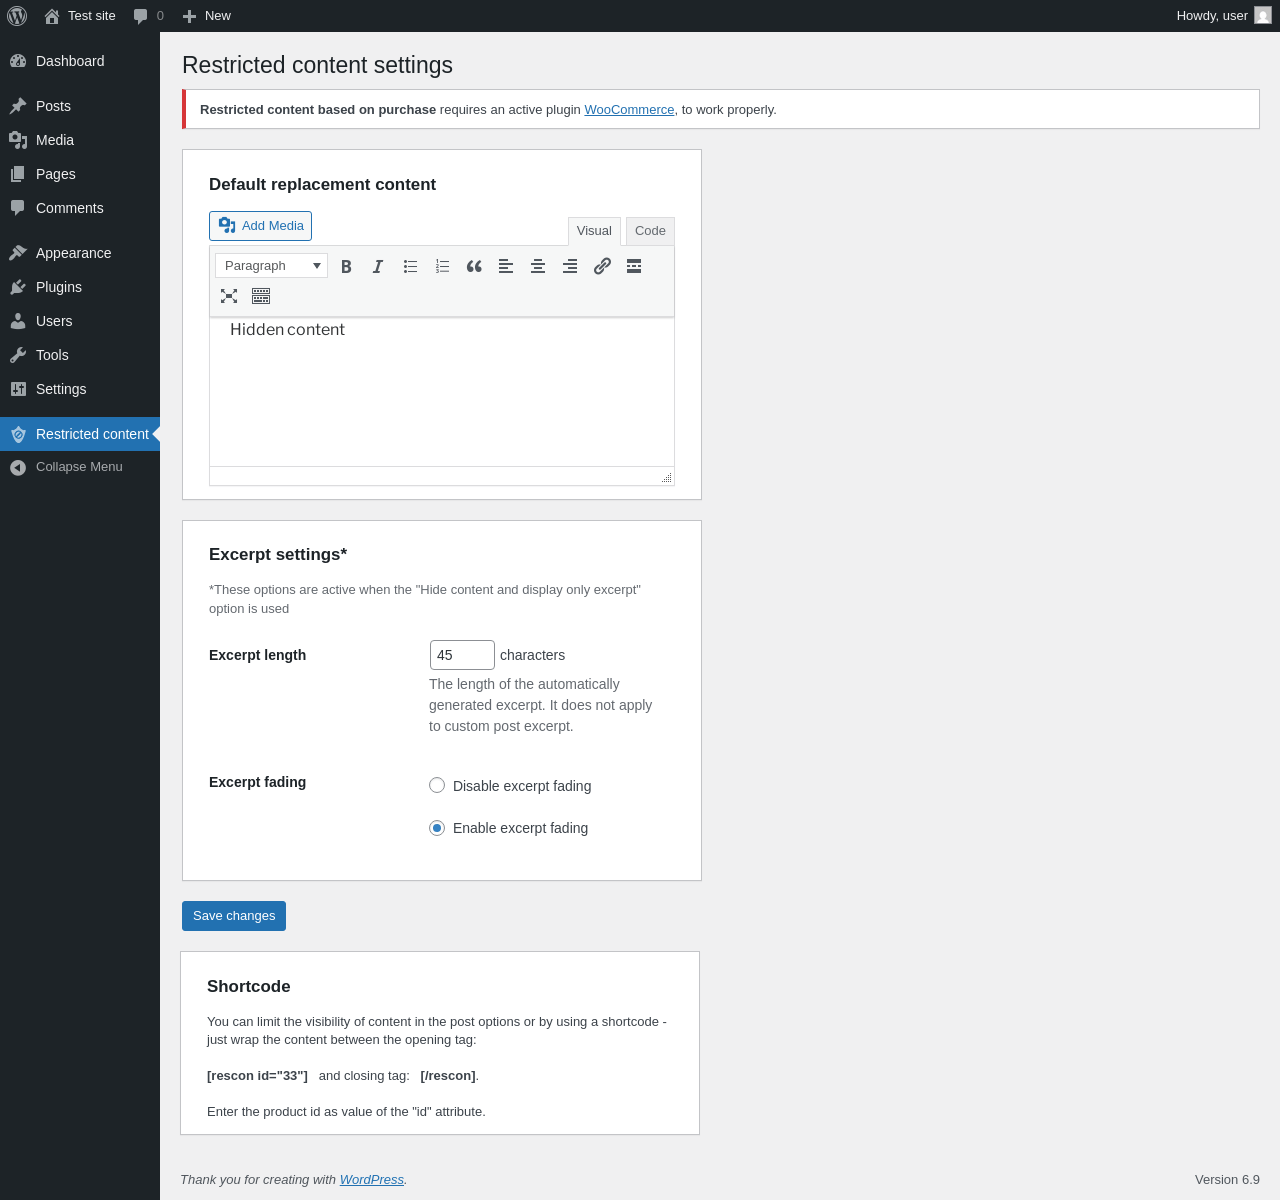Click Add Media button

[x=260, y=226]
